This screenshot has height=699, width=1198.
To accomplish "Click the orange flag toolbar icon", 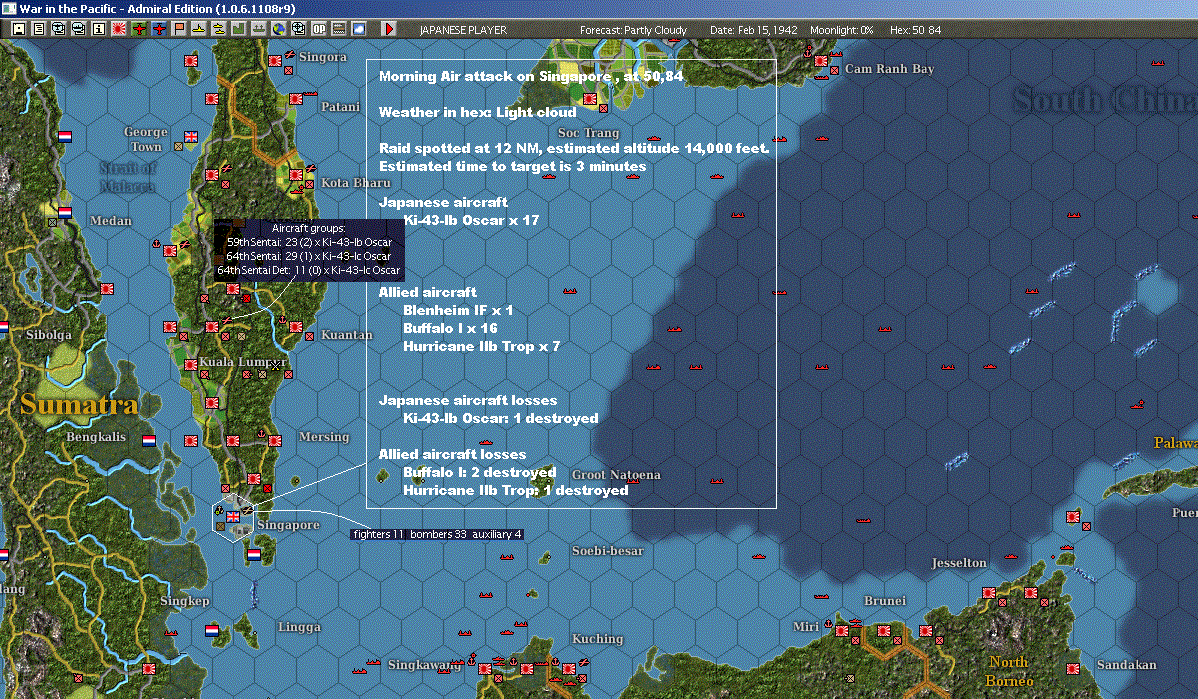I will (x=179, y=29).
